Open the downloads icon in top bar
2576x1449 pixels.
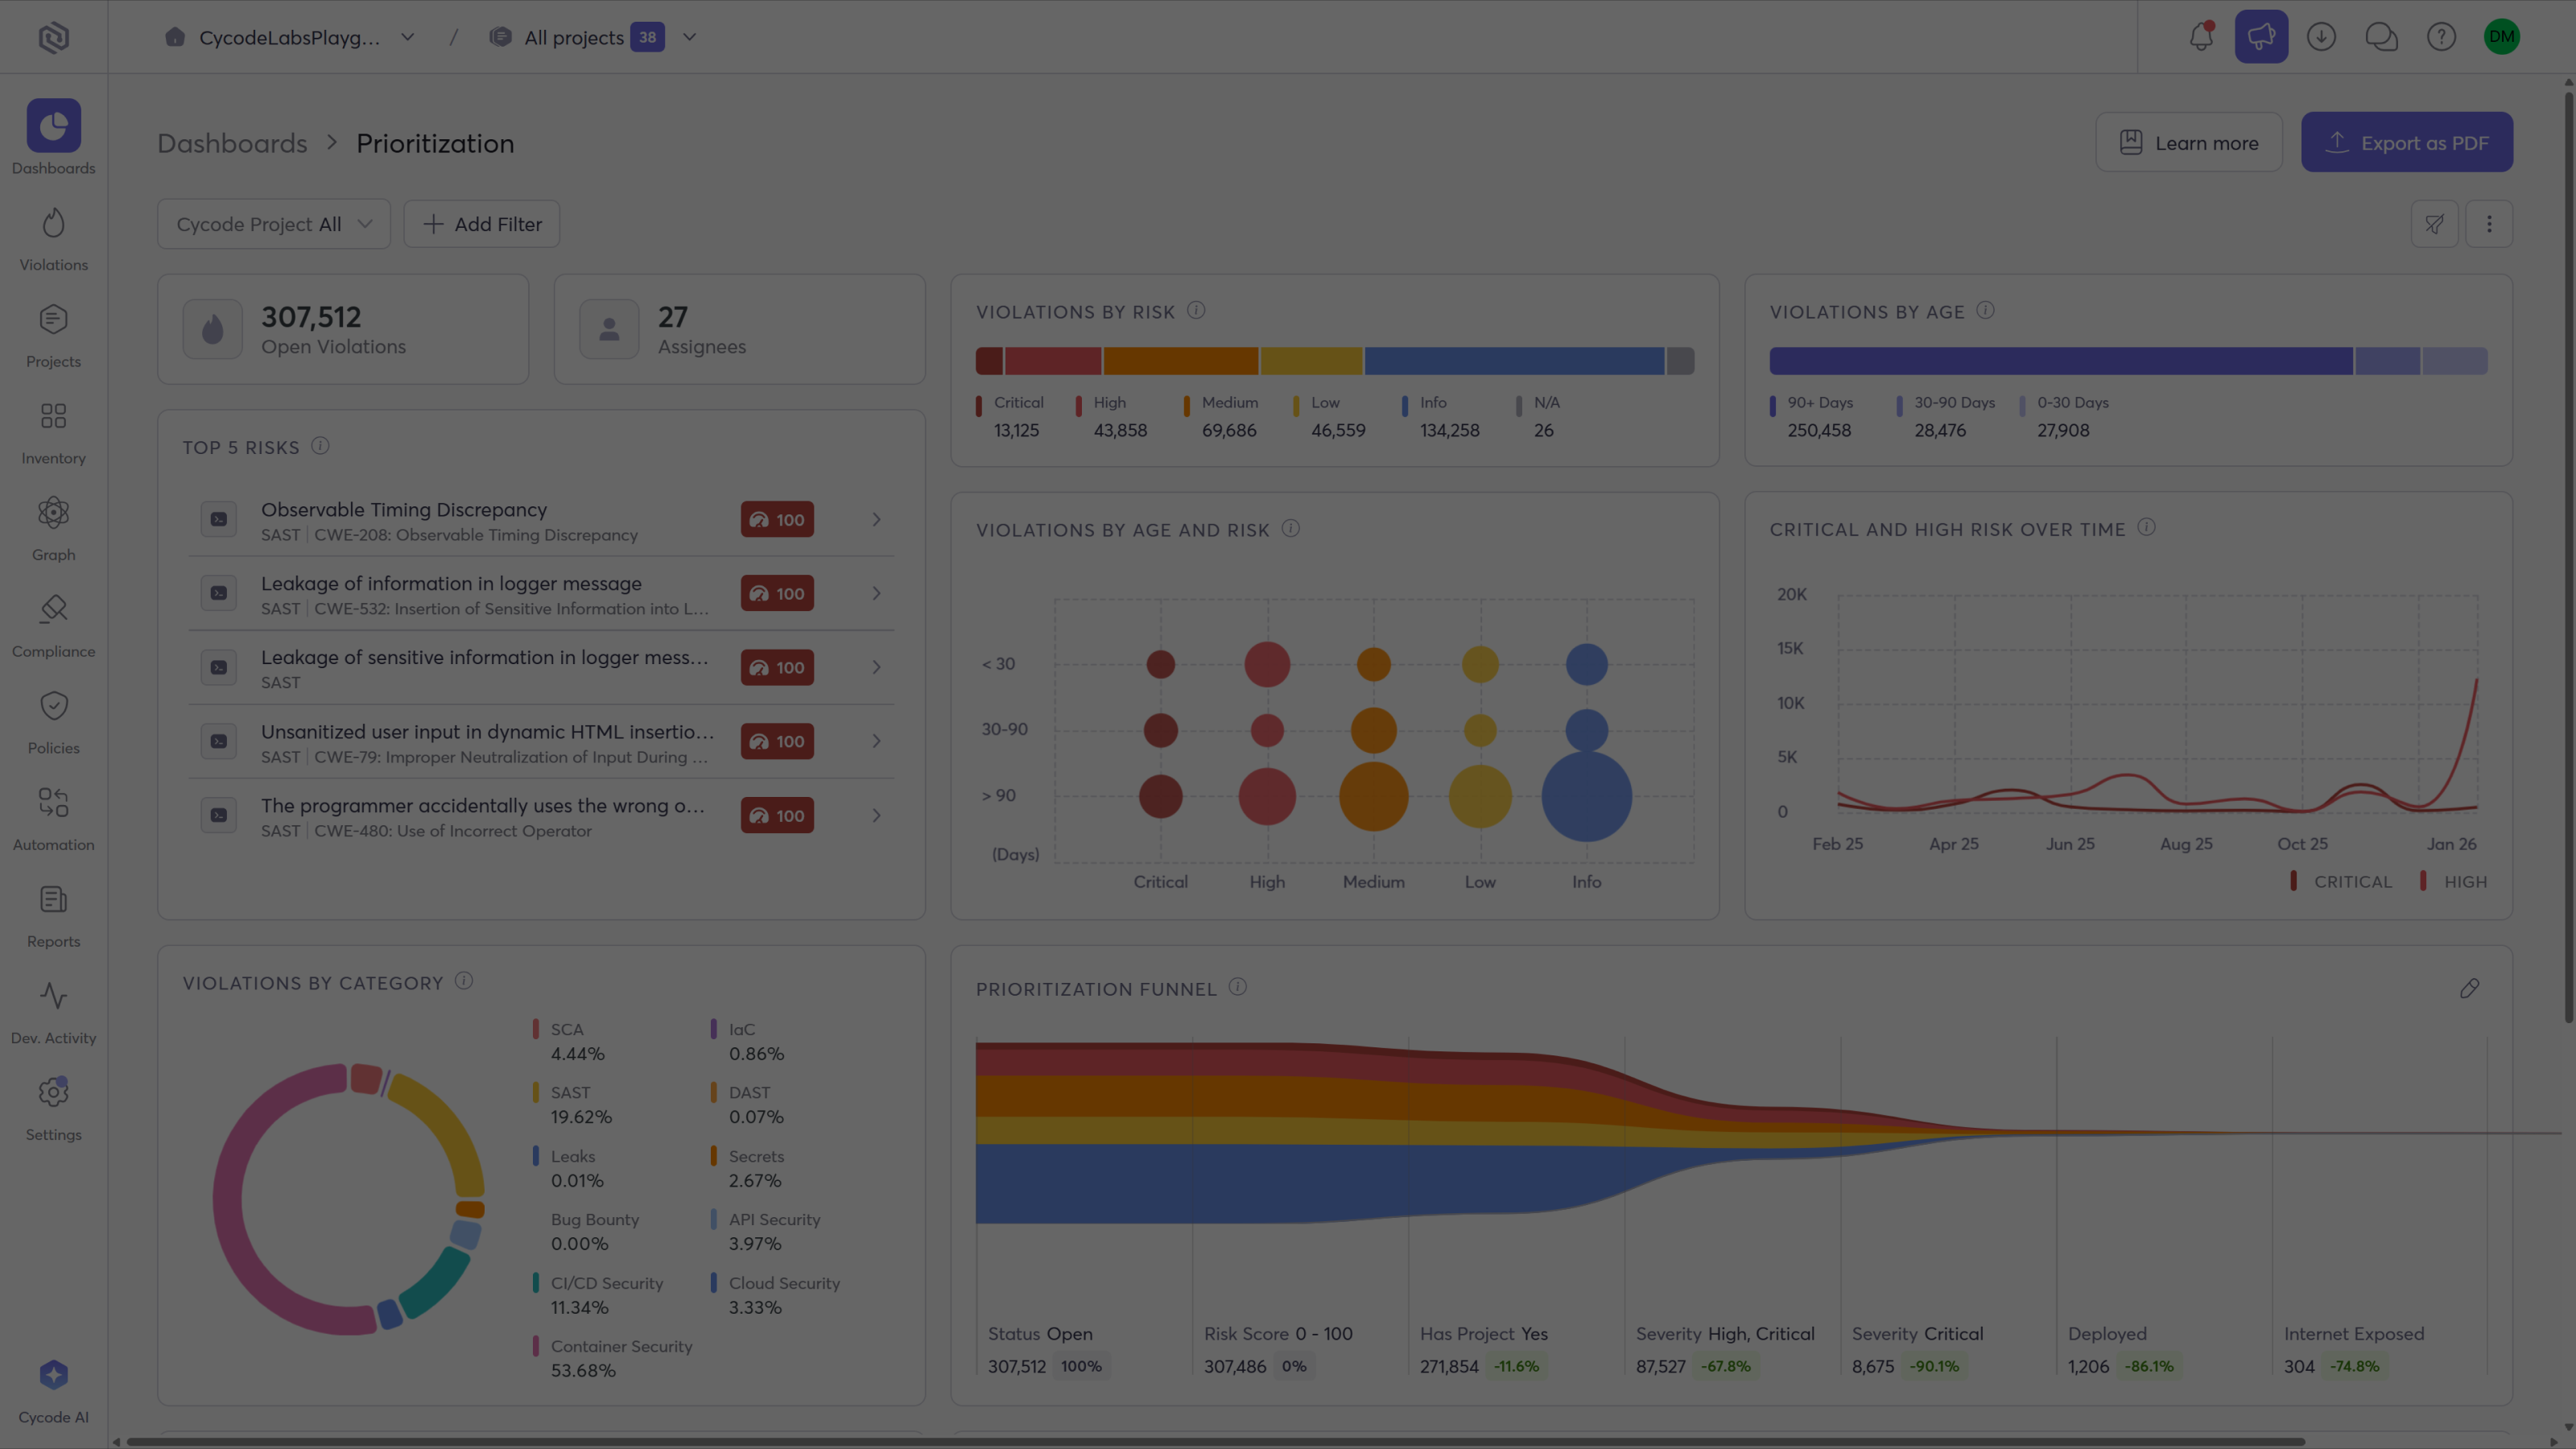(x=2321, y=37)
